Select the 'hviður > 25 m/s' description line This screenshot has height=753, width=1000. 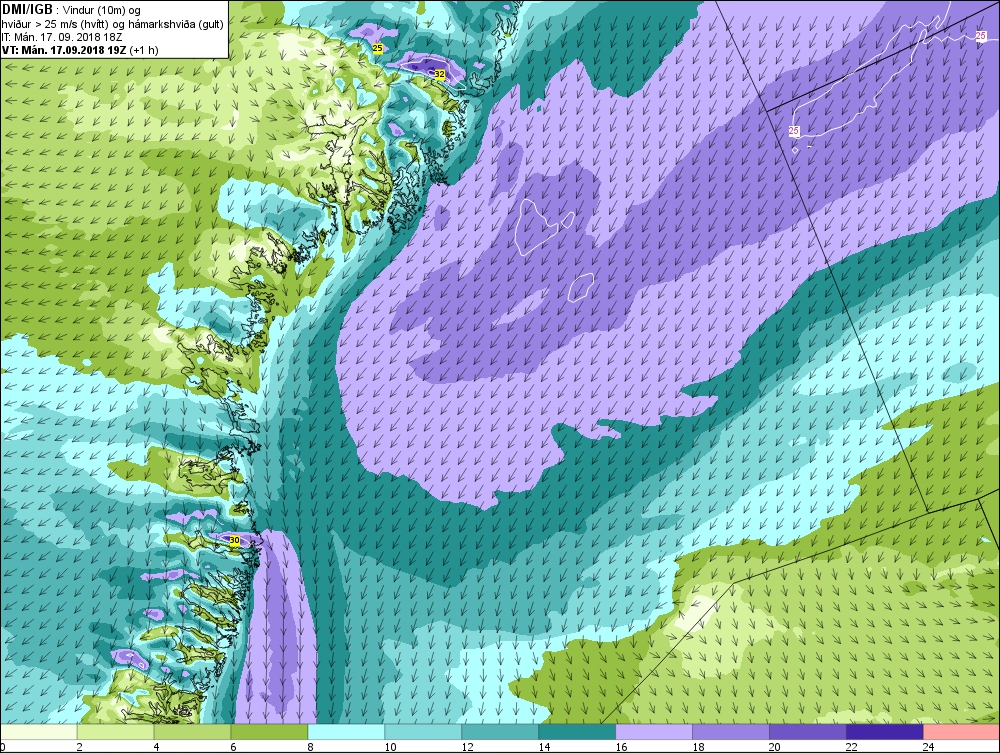(112, 24)
